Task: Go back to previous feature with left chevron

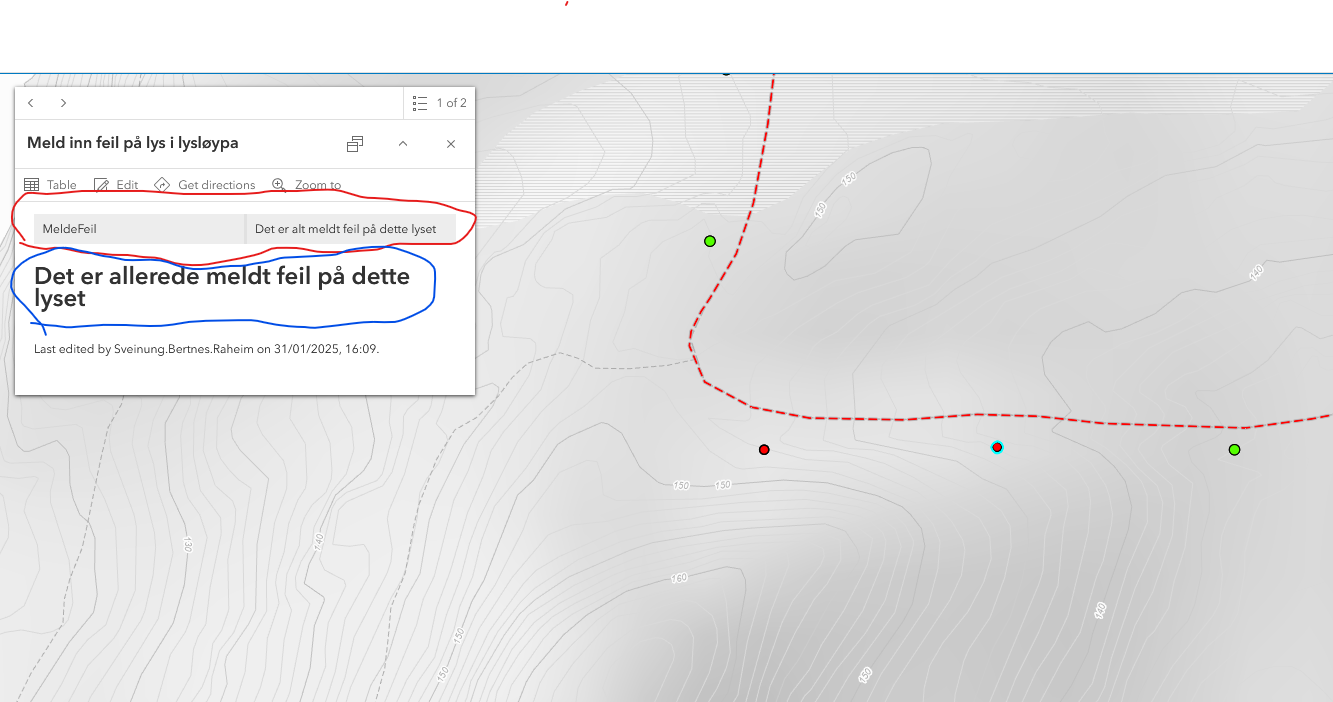Action: pos(30,102)
